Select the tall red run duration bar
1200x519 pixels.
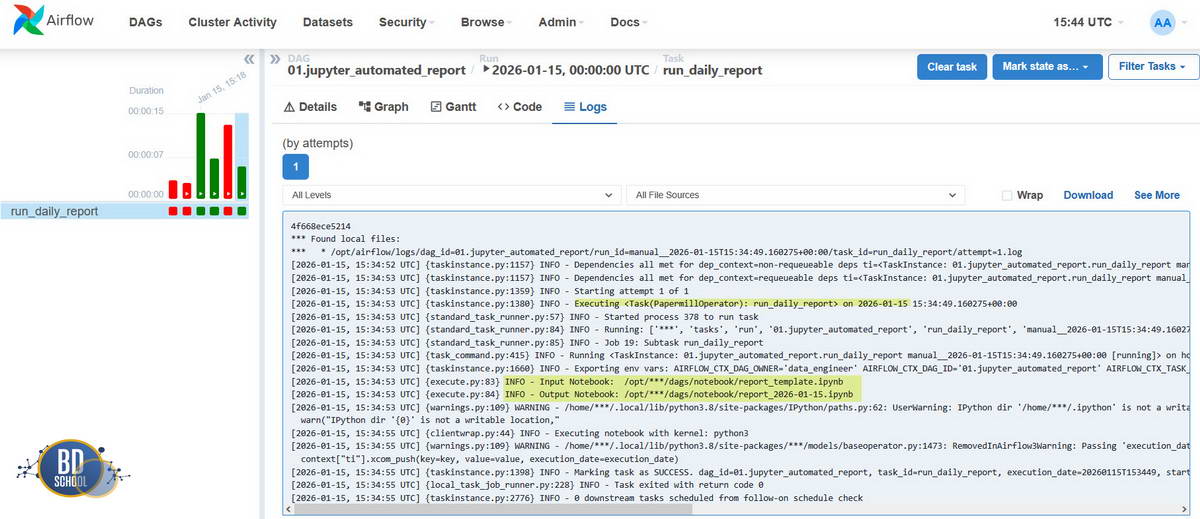tap(228, 161)
